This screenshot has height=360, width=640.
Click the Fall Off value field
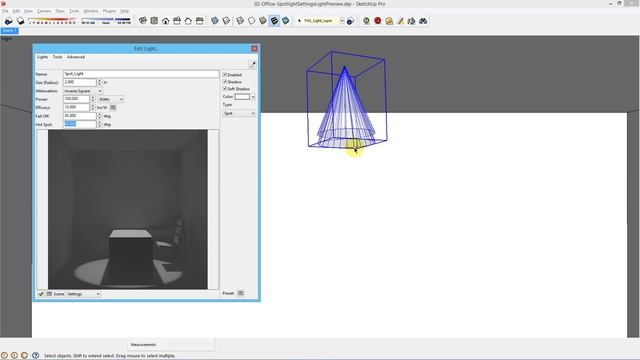click(80, 116)
